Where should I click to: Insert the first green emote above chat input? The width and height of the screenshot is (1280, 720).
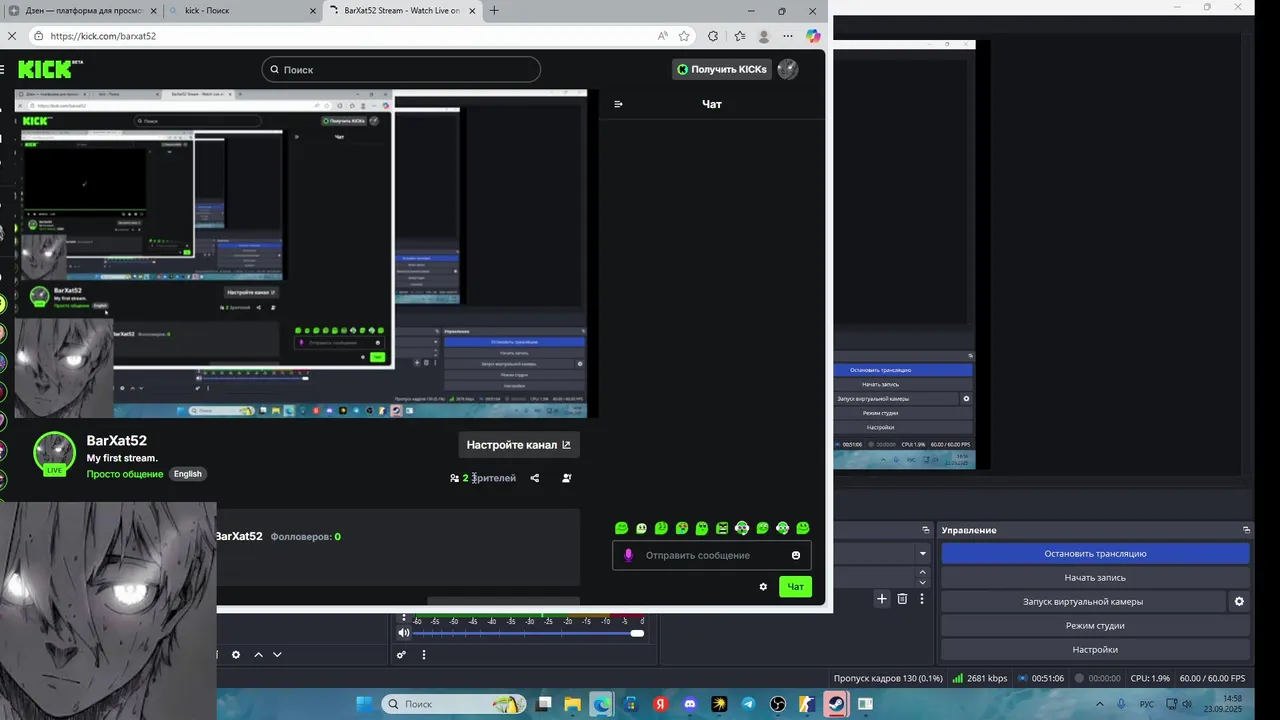click(621, 528)
